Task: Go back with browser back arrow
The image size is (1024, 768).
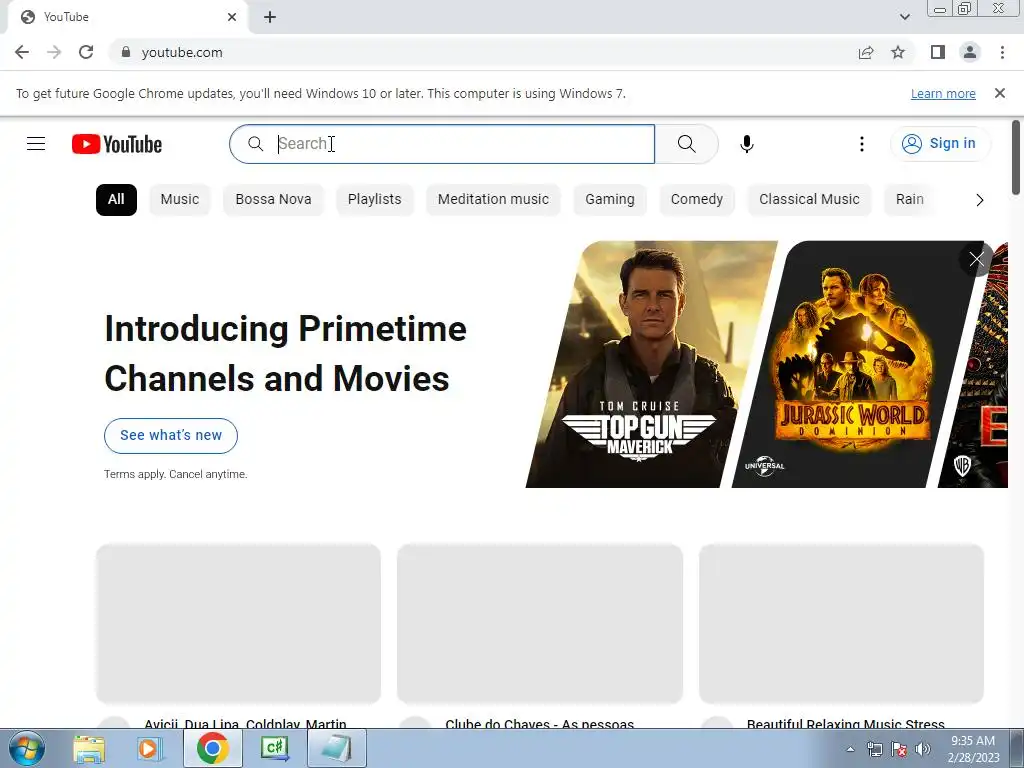Action: [x=22, y=52]
